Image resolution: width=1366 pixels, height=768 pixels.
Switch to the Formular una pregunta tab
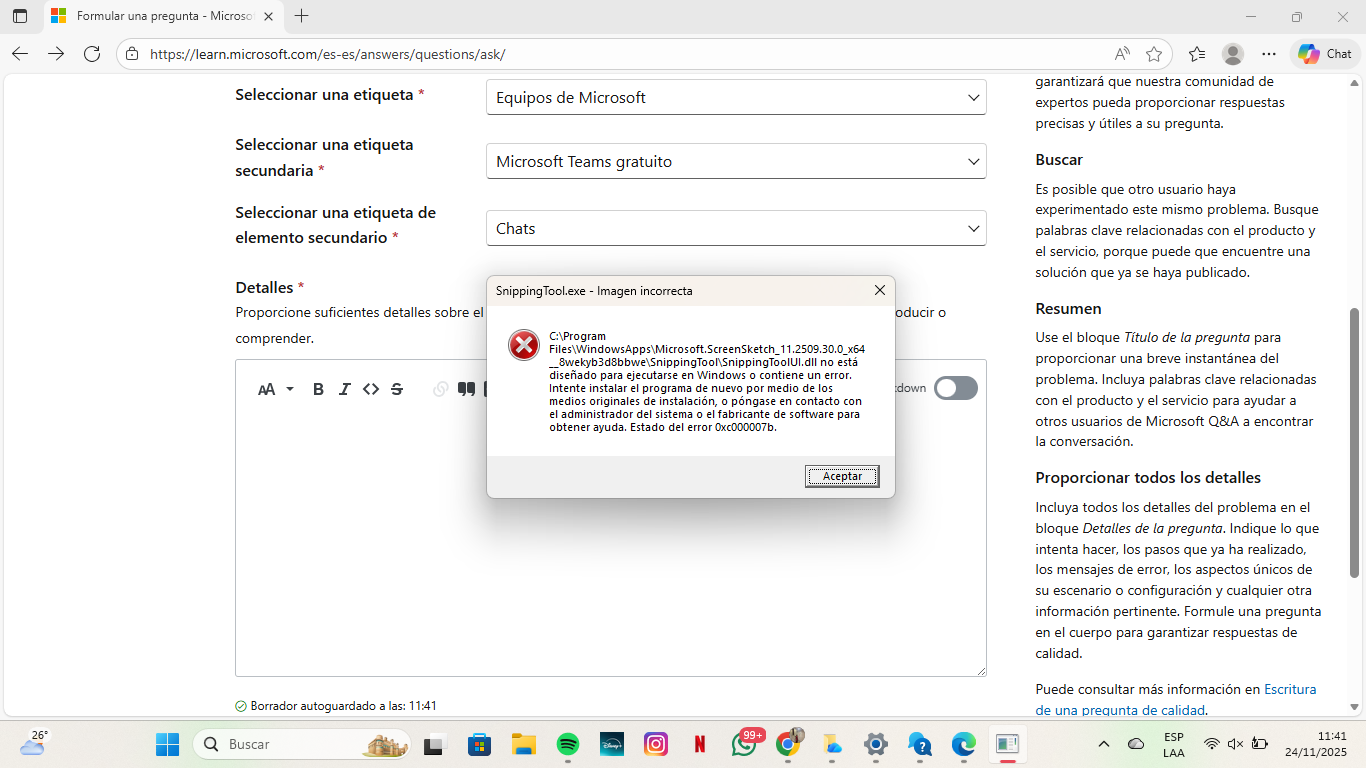point(150,16)
